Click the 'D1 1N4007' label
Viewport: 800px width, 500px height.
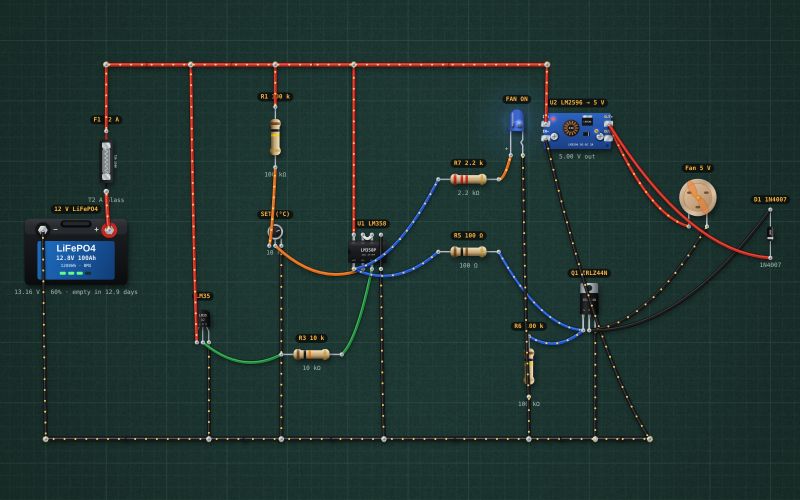[770, 199]
